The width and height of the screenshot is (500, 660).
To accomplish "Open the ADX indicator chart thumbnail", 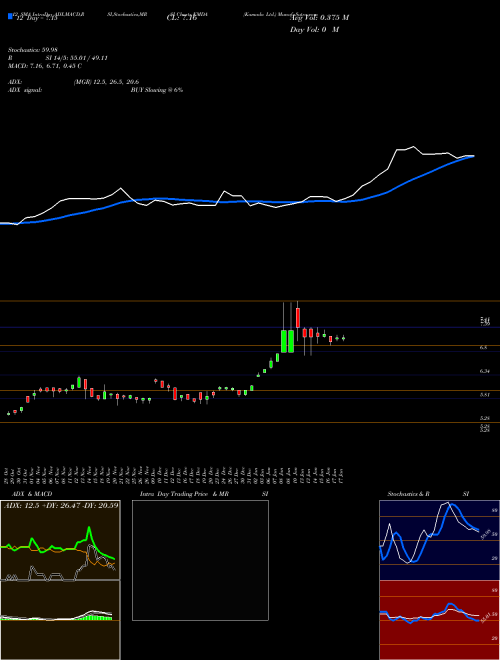I will click(60, 540).
